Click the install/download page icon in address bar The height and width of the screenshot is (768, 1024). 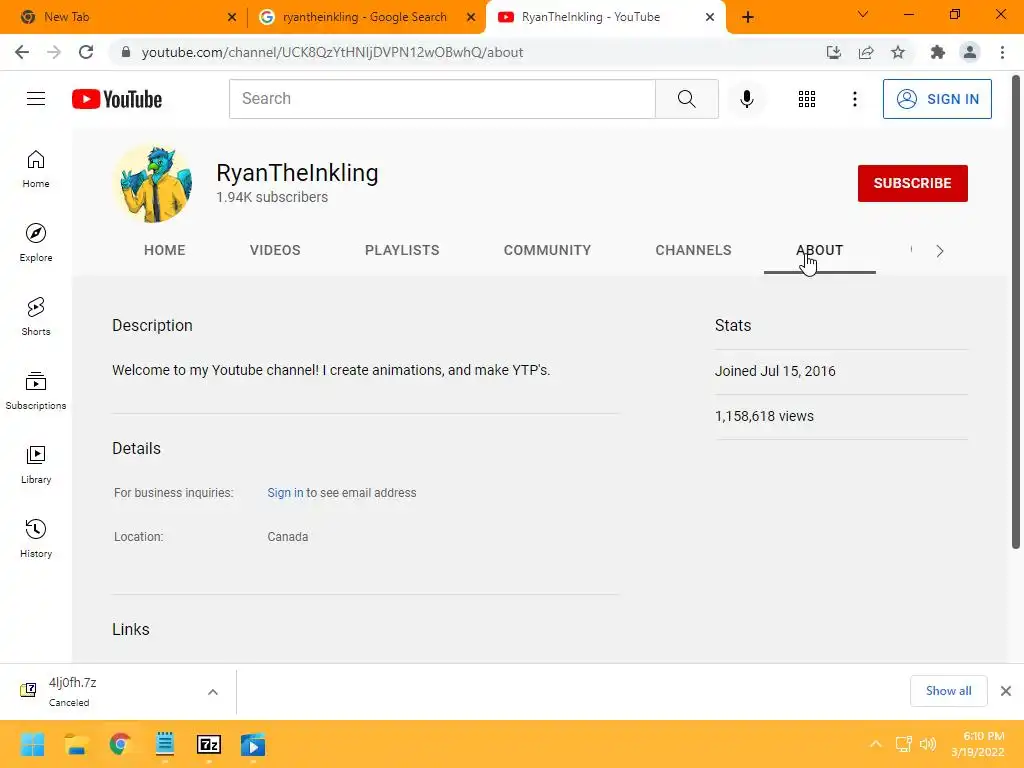tap(833, 52)
